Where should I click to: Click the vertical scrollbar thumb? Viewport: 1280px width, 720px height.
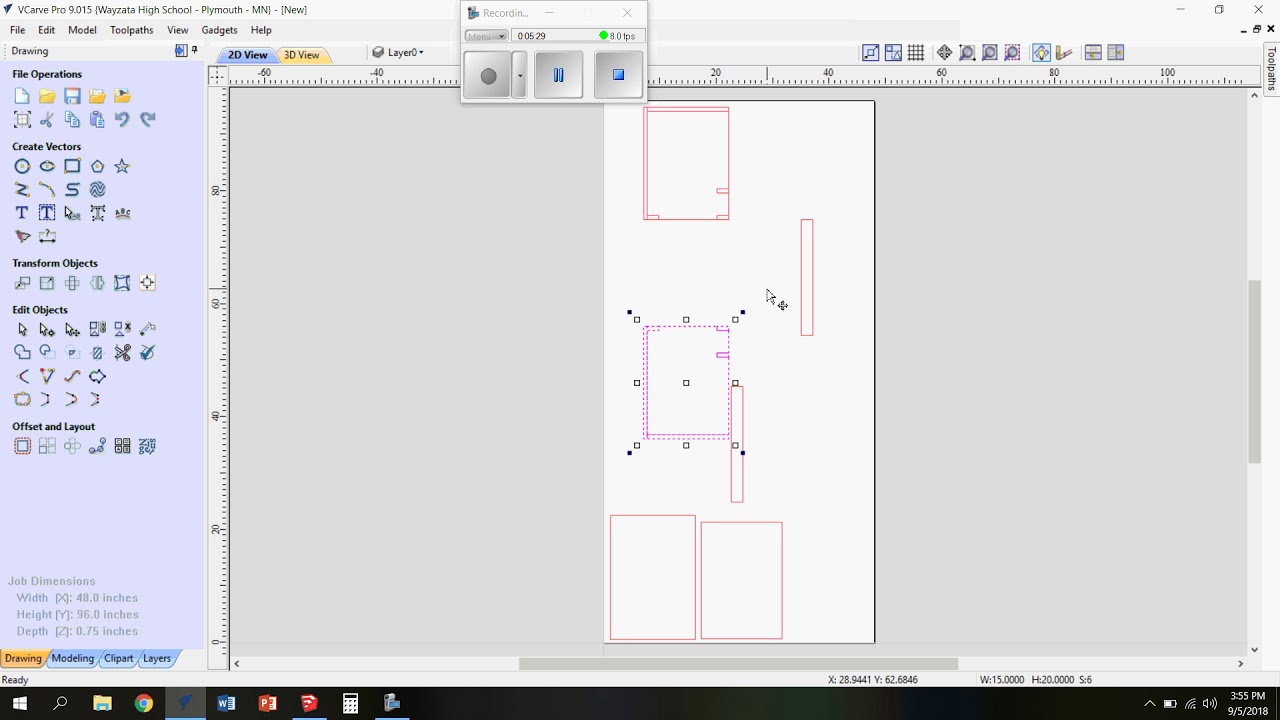click(x=1254, y=372)
